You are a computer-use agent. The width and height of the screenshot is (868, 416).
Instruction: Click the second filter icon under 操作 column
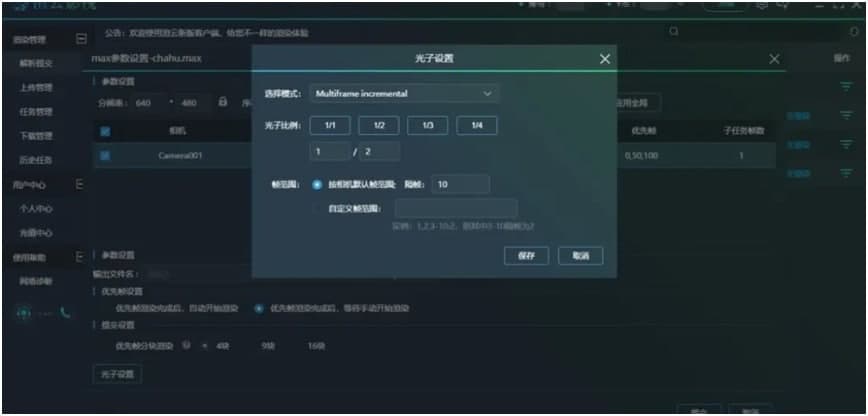click(x=846, y=115)
